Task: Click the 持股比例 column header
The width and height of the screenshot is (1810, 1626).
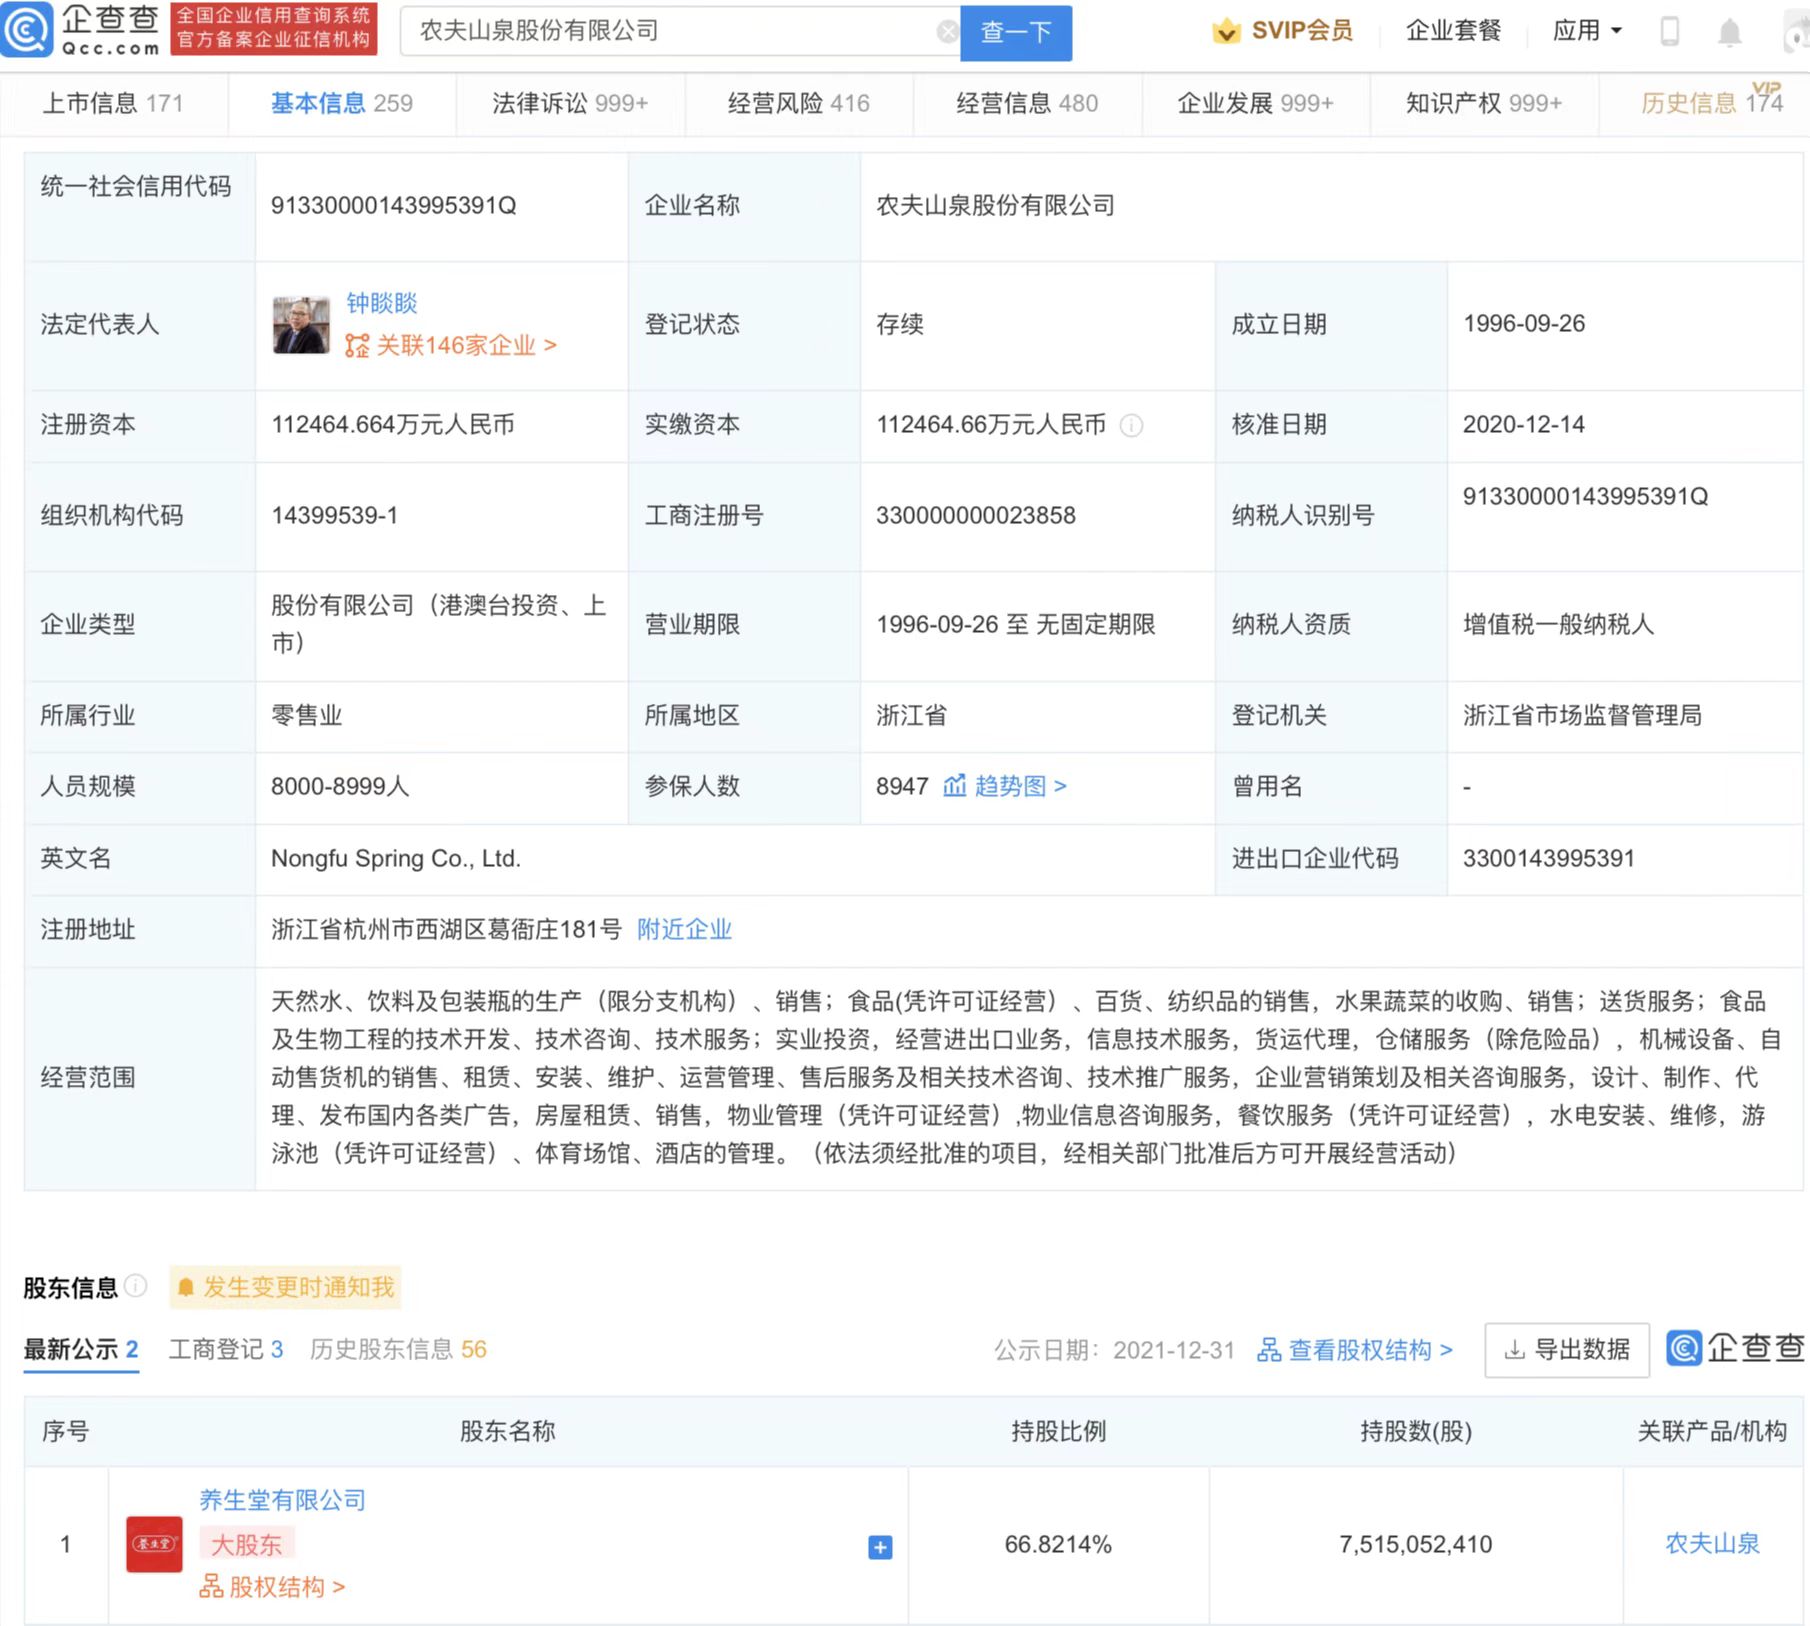Action: (x=1058, y=1432)
